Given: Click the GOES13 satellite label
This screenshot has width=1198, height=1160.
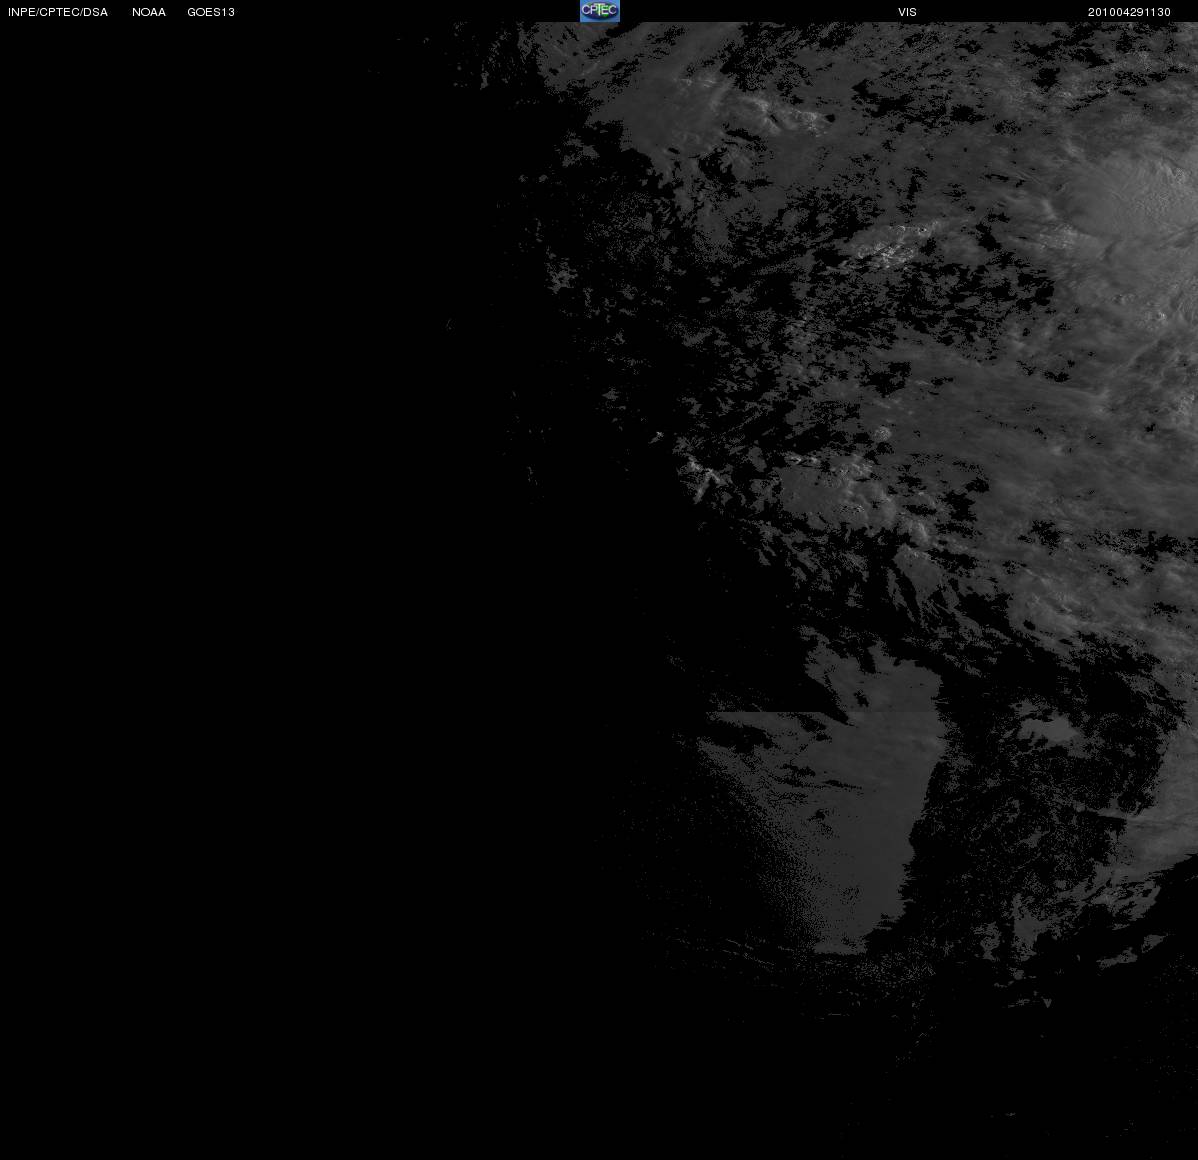Looking at the screenshot, I should [x=211, y=12].
